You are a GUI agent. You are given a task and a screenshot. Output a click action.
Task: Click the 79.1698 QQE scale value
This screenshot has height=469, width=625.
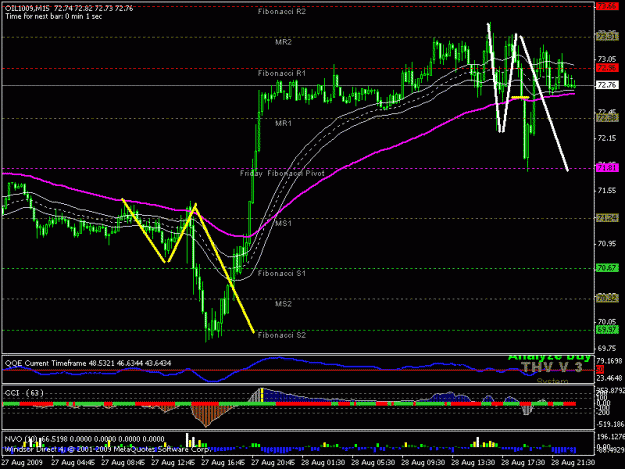click(x=610, y=361)
